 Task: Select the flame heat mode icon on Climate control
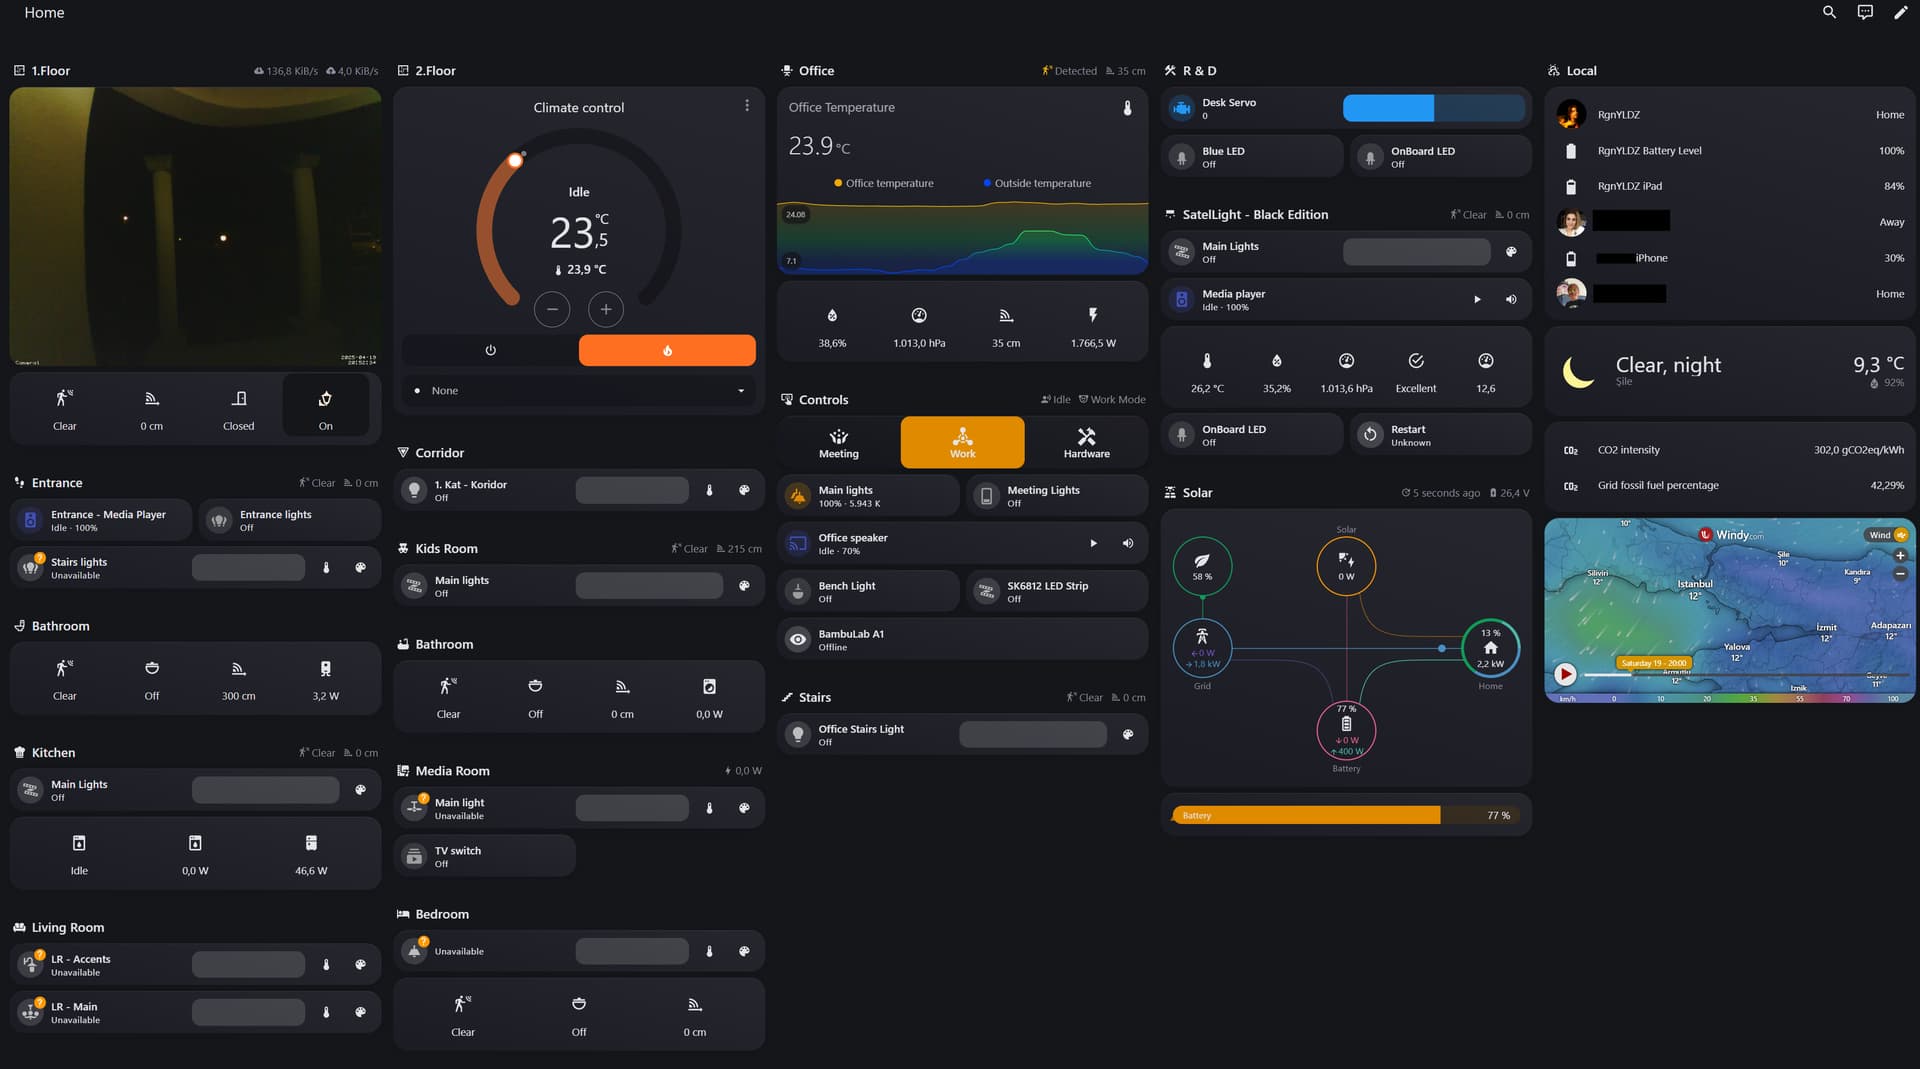[x=666, y=350]
